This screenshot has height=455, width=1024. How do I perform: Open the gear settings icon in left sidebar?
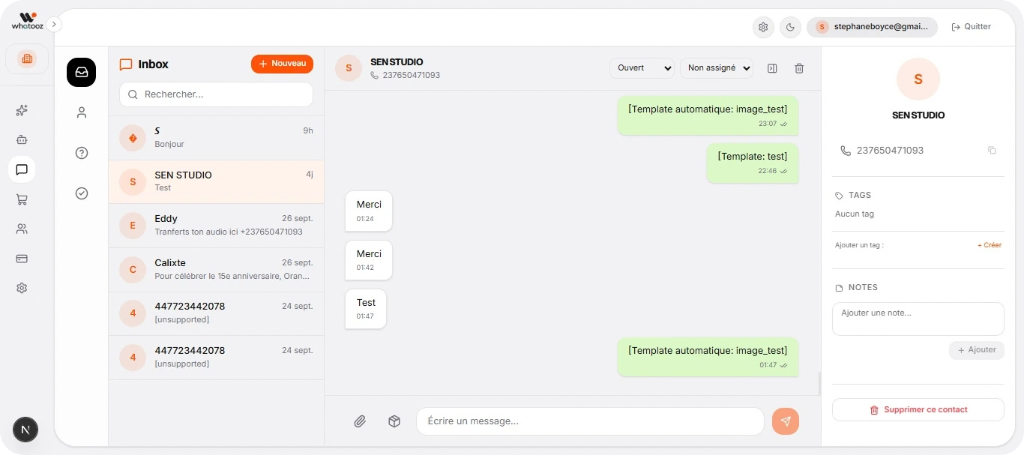(22, 288)
